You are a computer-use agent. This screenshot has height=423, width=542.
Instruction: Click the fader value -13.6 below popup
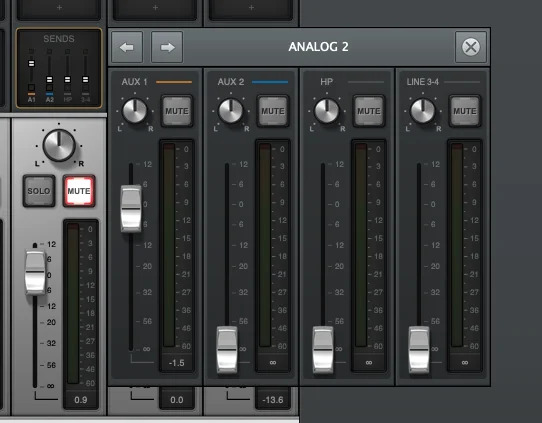pos(273,400)
